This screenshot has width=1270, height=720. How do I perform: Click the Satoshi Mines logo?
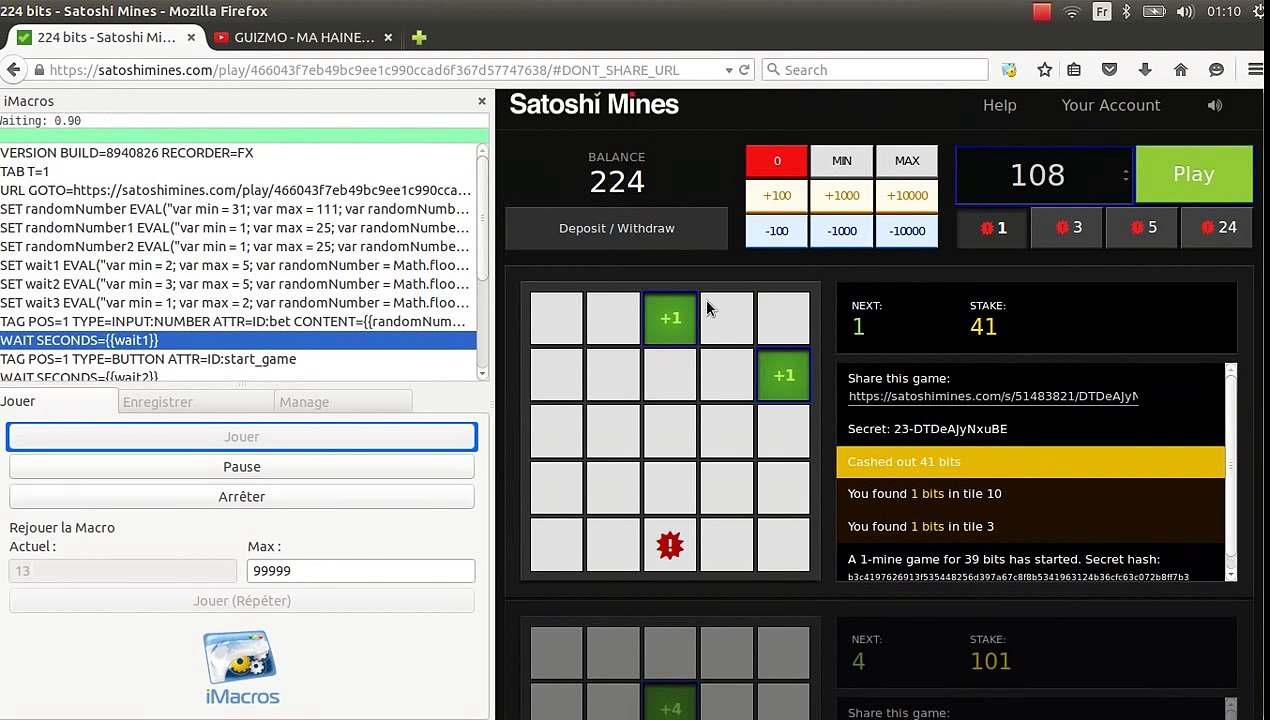[594, 104]
